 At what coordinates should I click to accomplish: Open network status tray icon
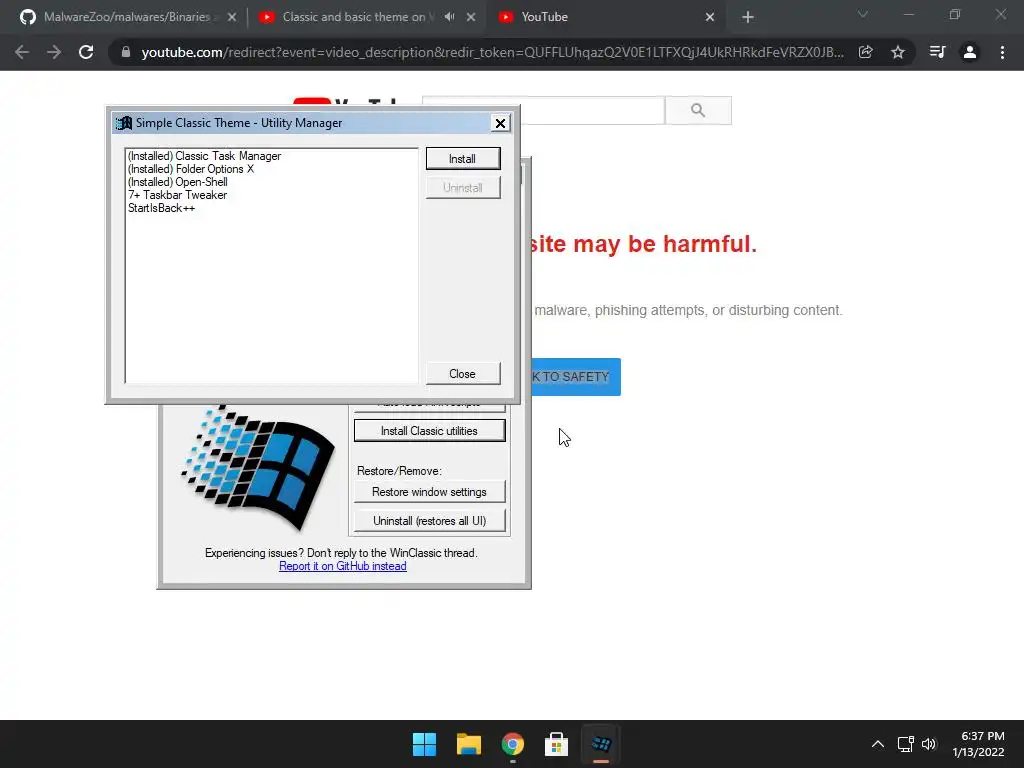[906, 744]
